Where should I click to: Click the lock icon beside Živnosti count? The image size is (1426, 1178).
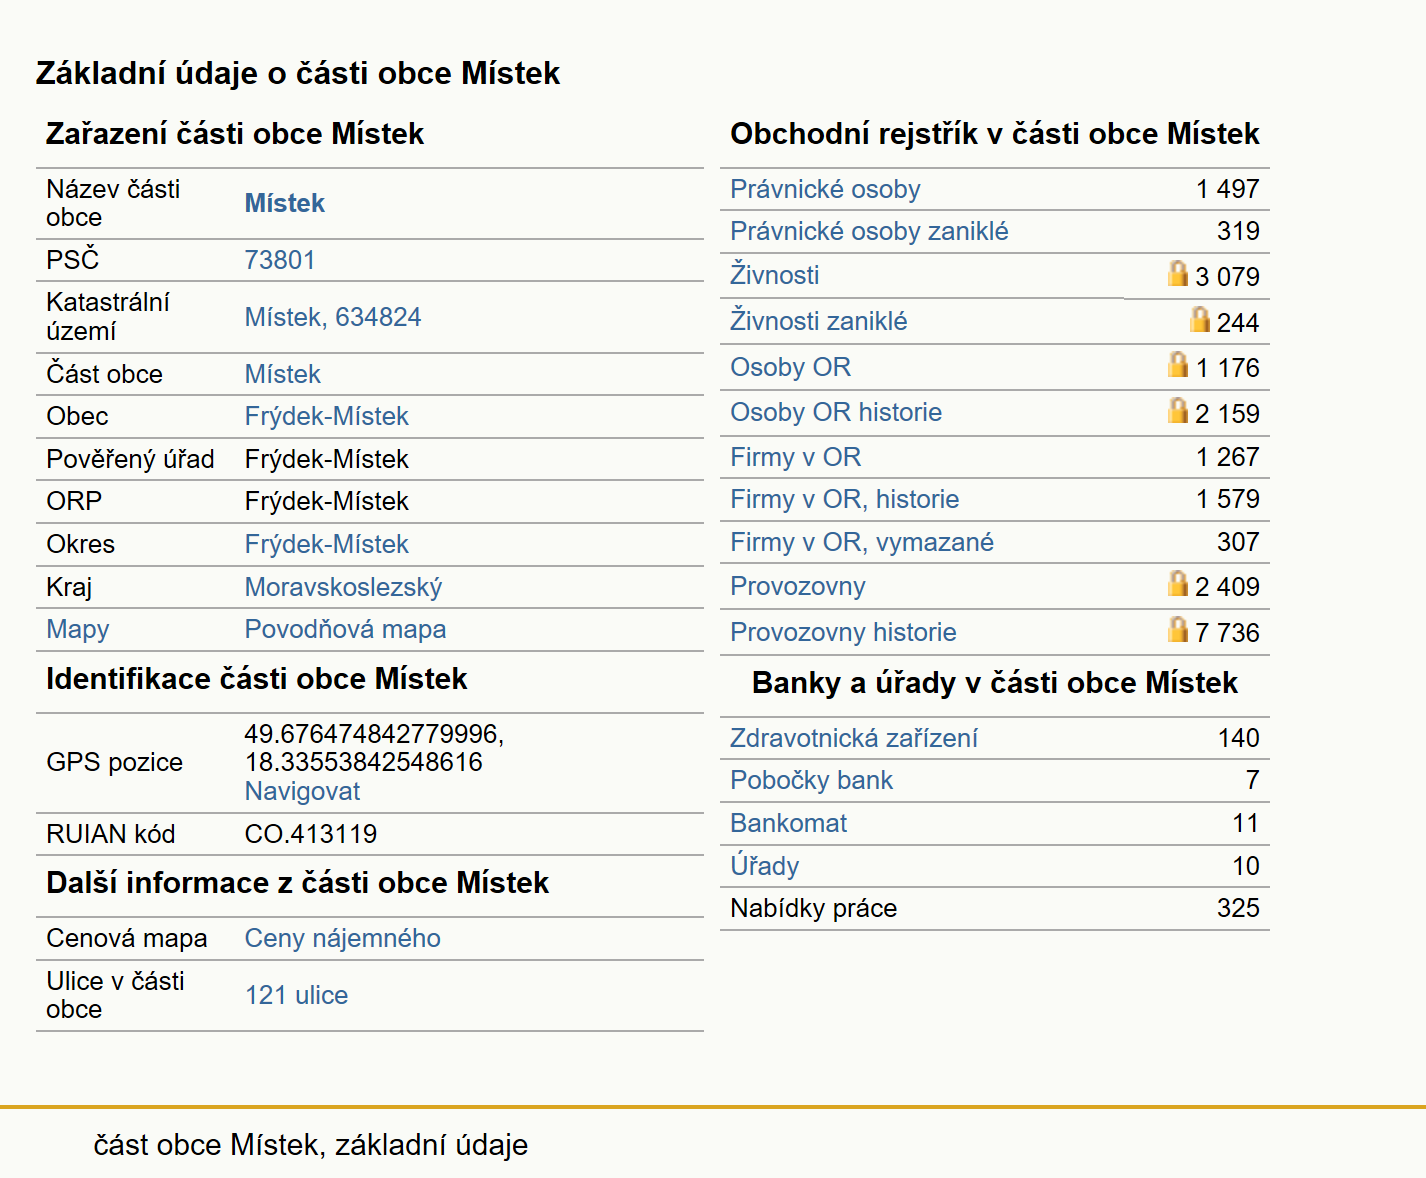pyautogui.click(x=1178, y=273)
